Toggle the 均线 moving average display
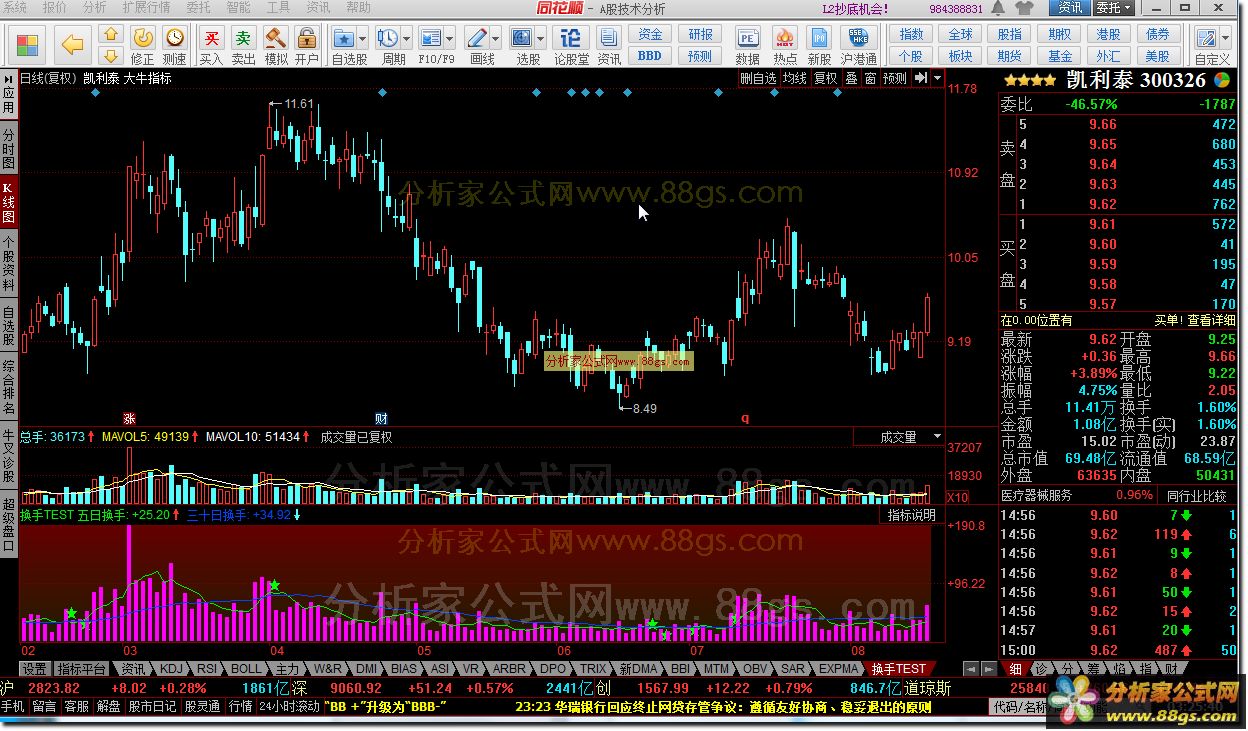1248x731 pixels. 795,78
